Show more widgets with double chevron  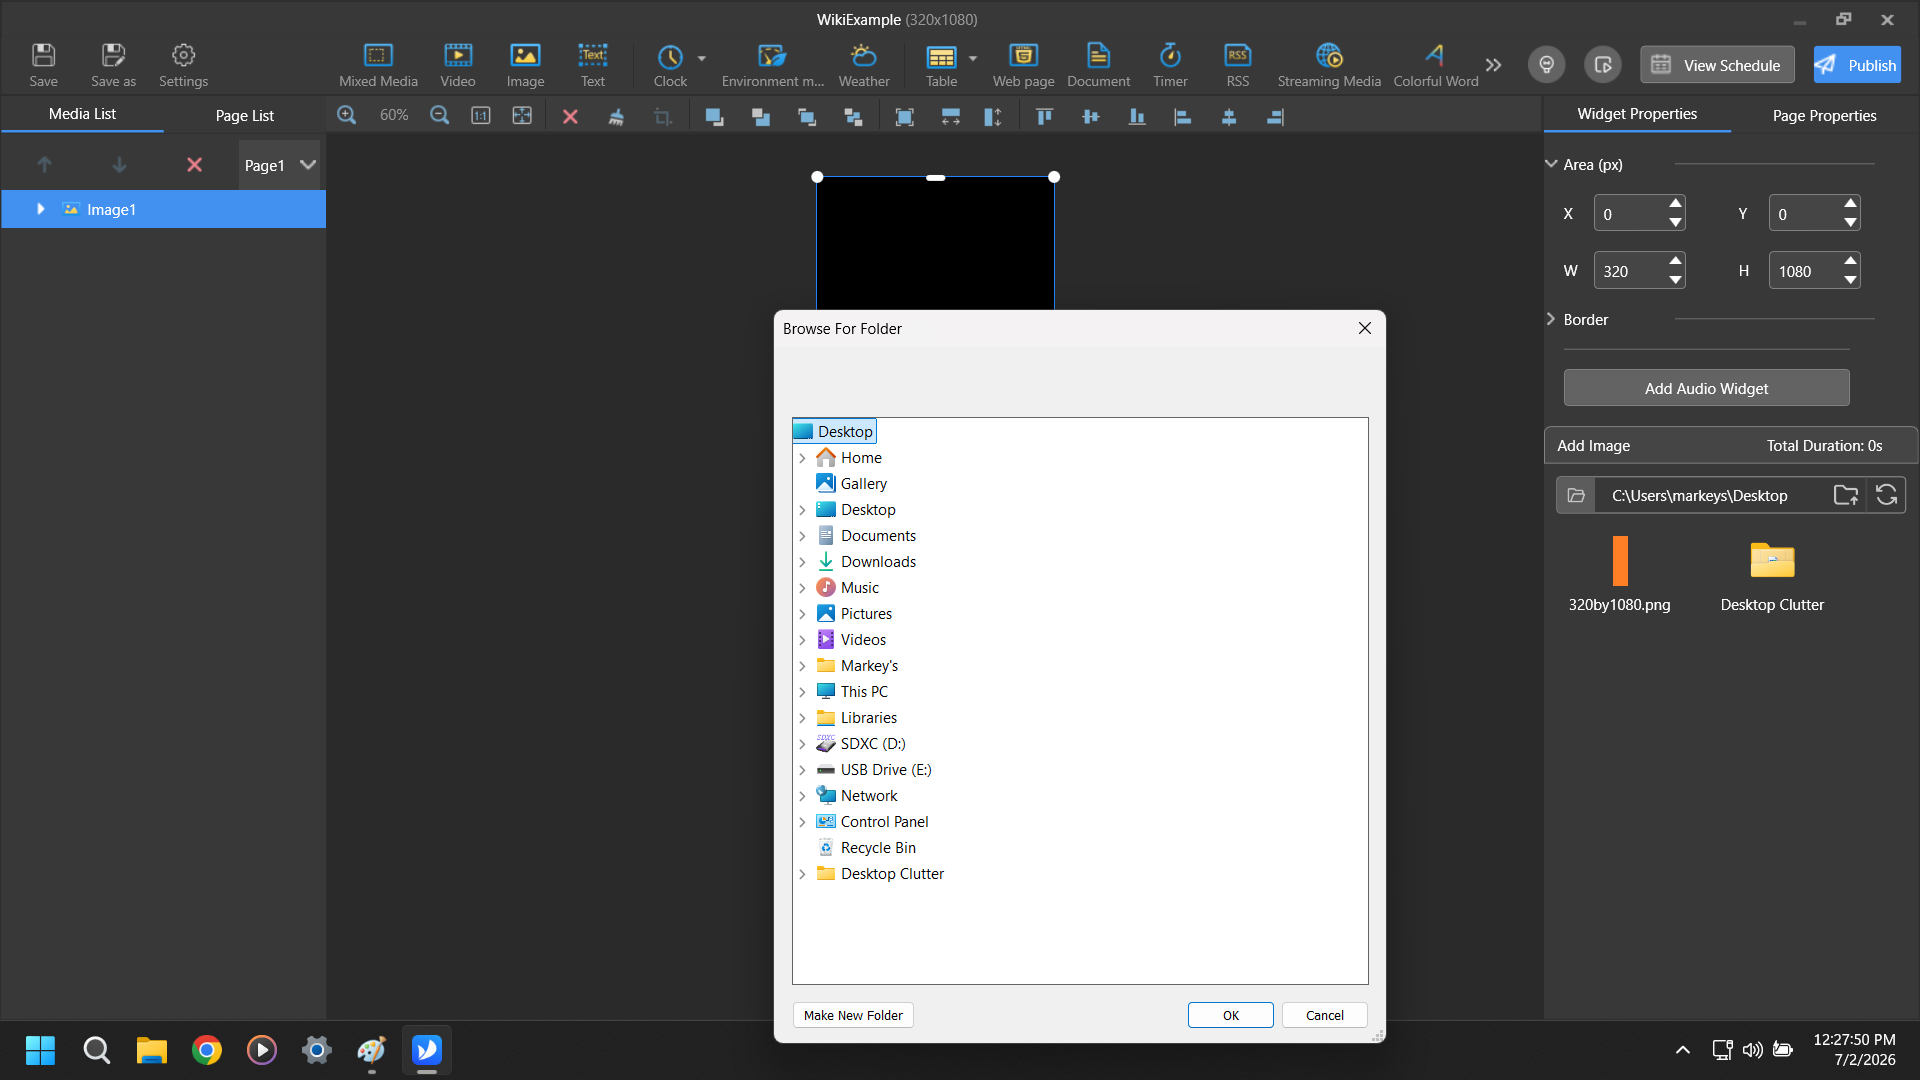1493,65
